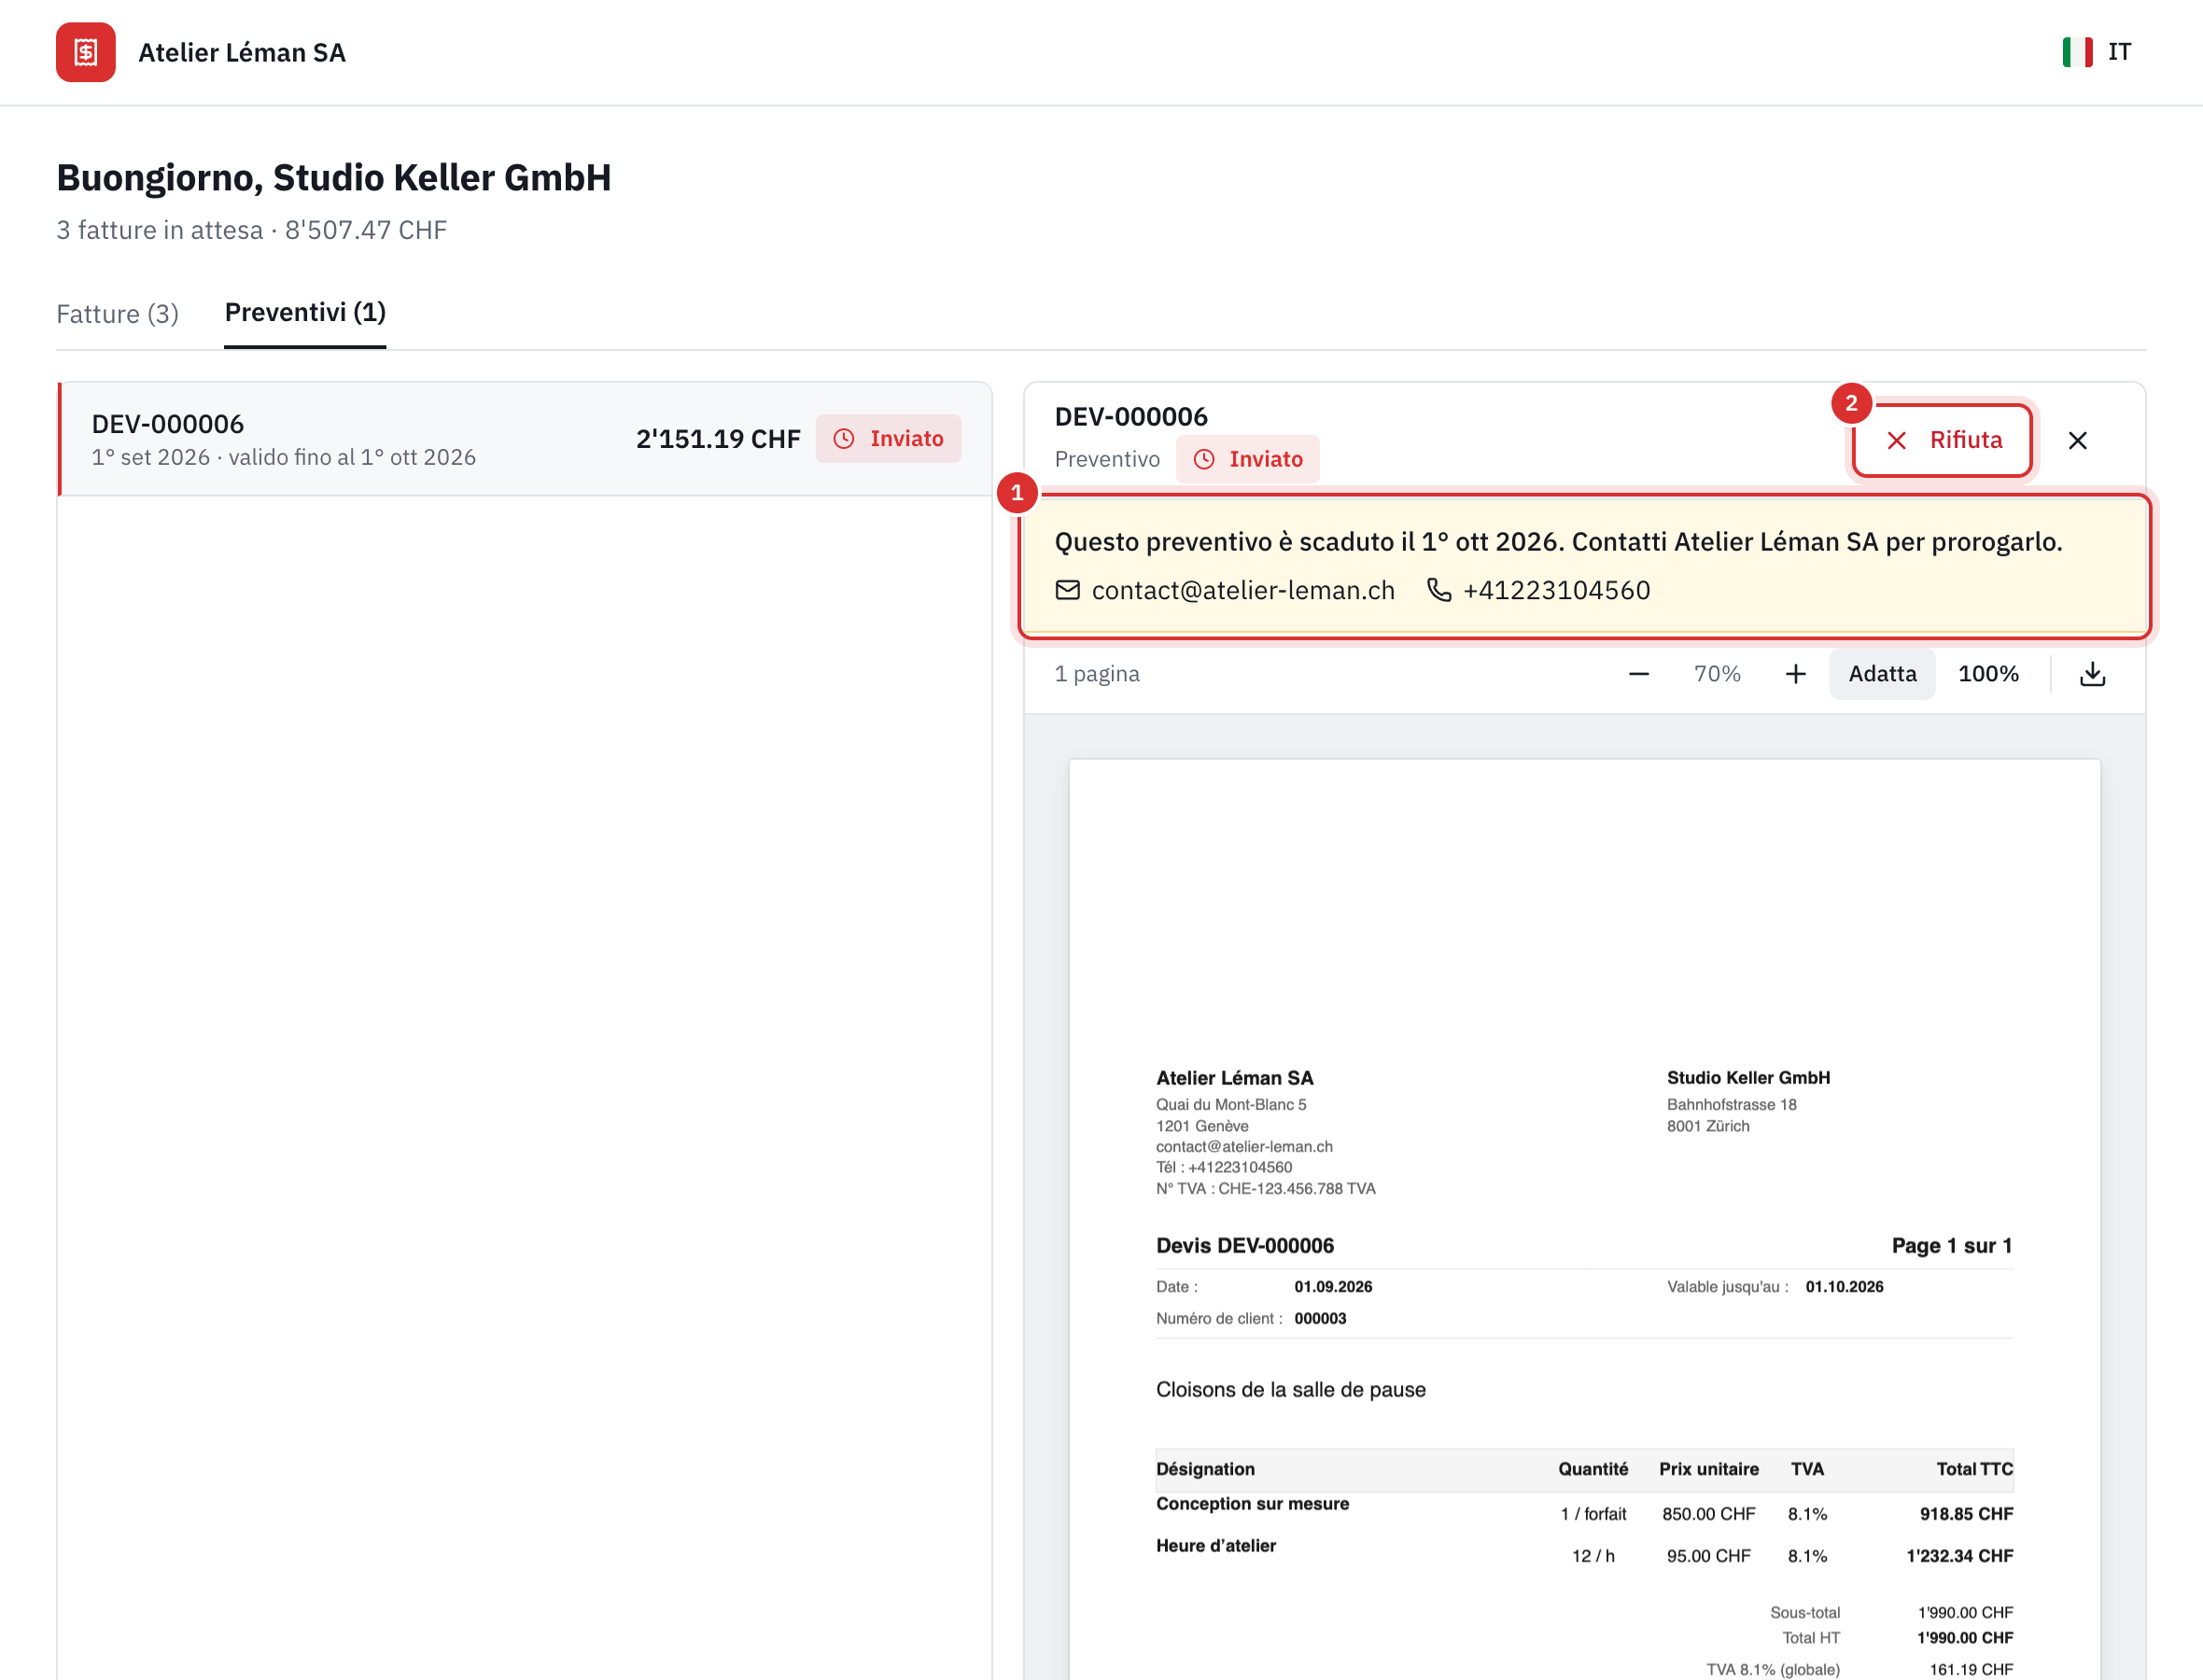
Task: Click the Heure d'atelier line item
Action: (1216, 1546)
